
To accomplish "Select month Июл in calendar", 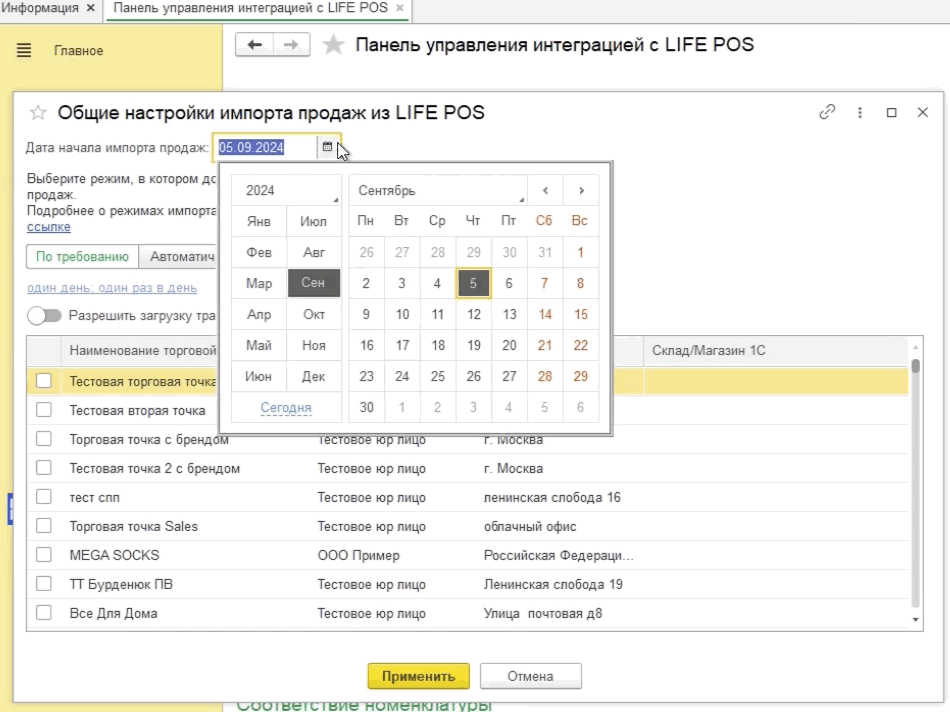I will click(x=313, y=221).
